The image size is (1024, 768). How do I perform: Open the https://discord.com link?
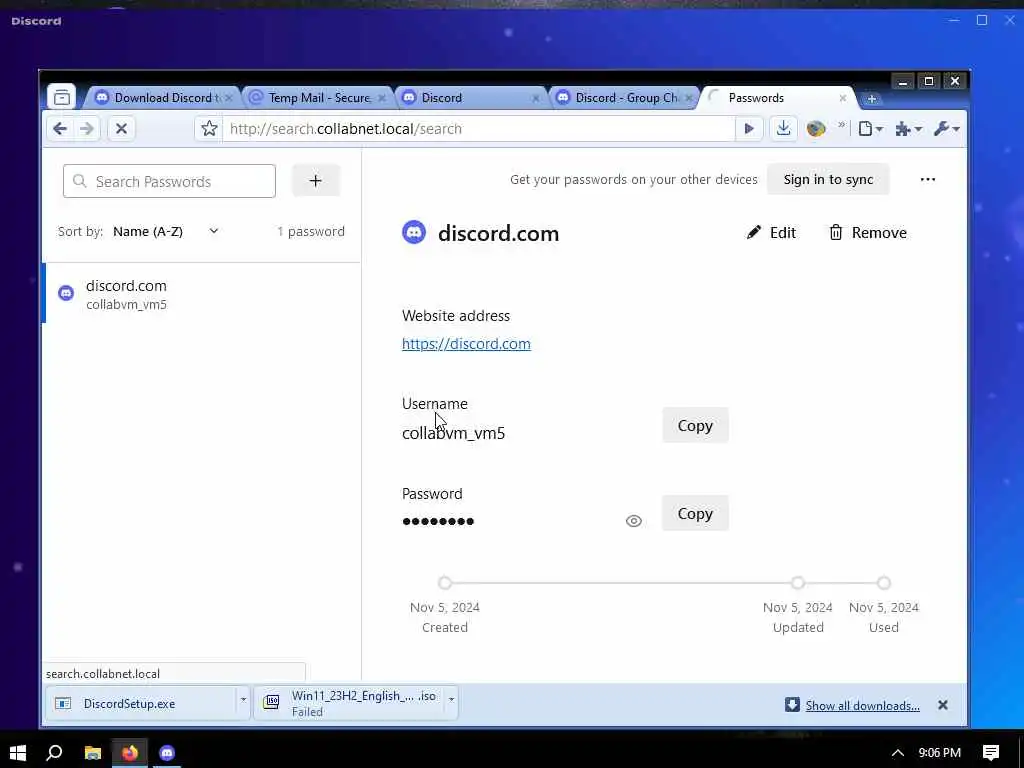coord(466,344)
